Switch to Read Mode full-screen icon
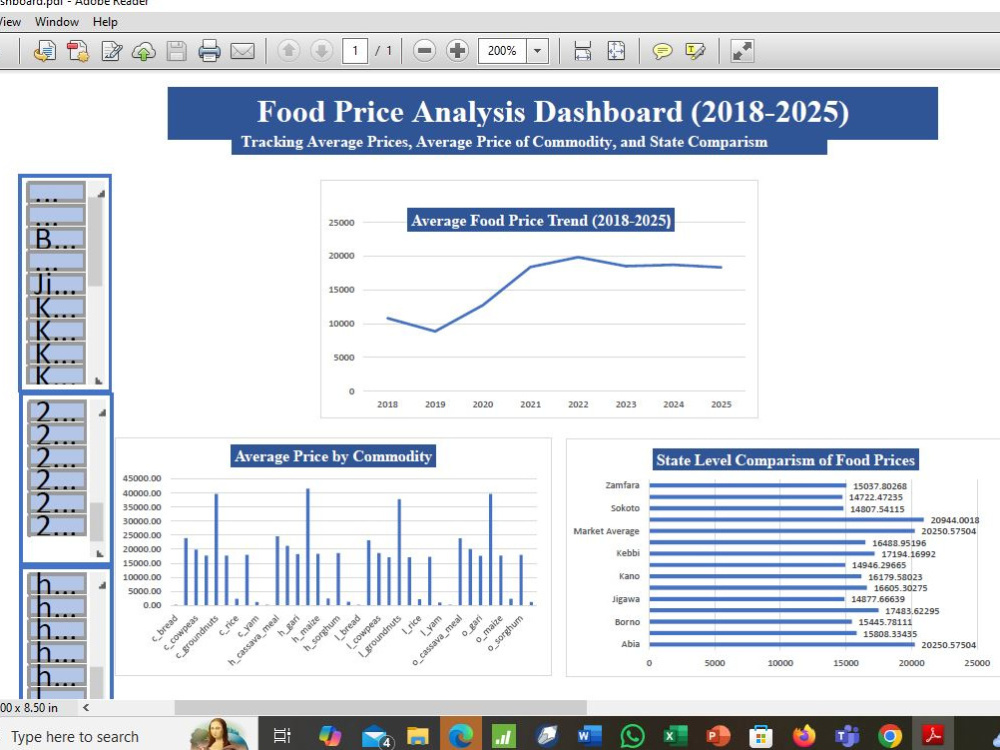The width and height of the screenshot is (1000, 750). (742, 50)
